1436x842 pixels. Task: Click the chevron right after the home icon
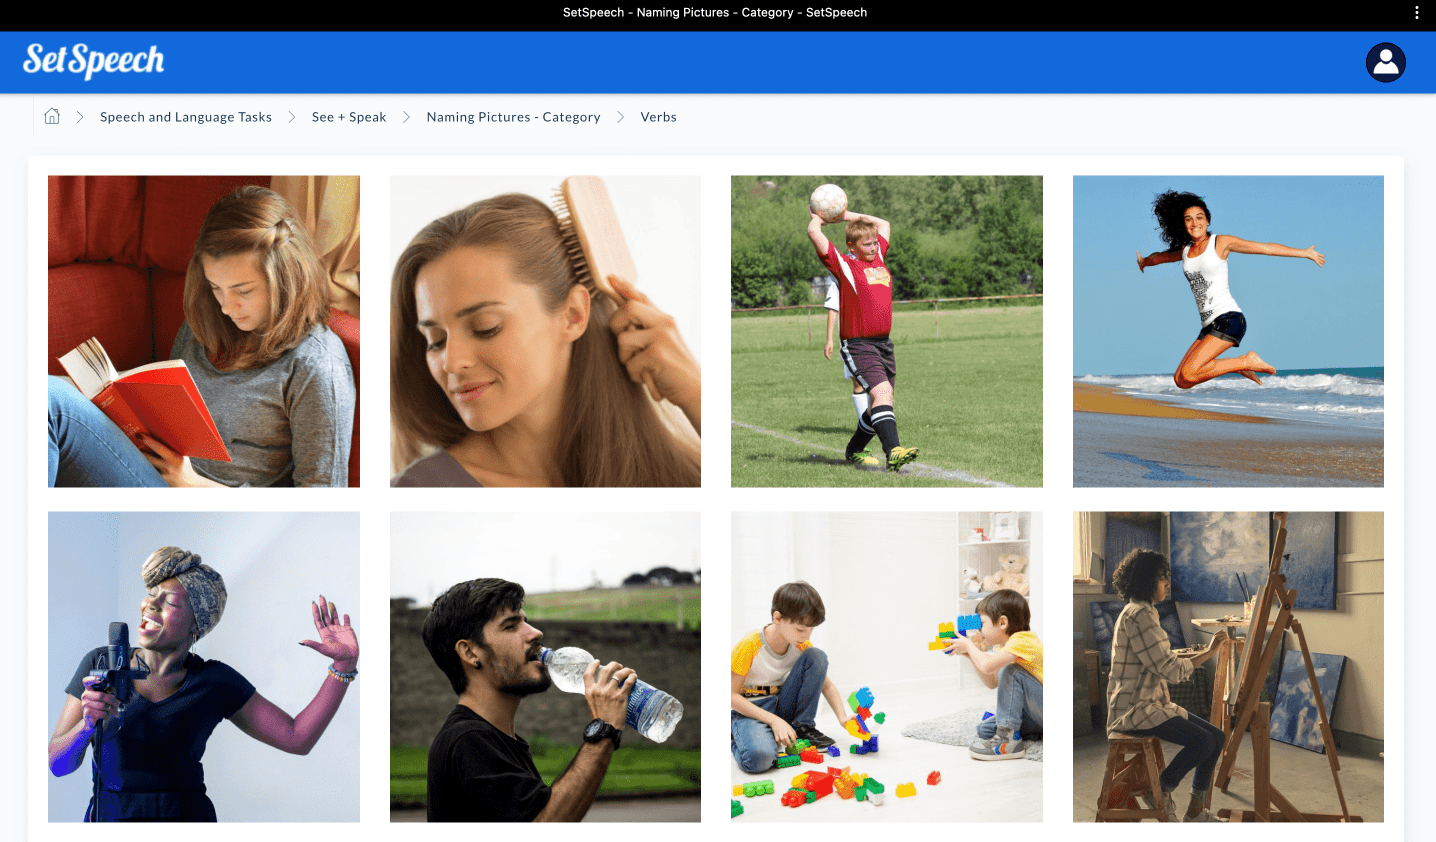(x=80, y=117)
